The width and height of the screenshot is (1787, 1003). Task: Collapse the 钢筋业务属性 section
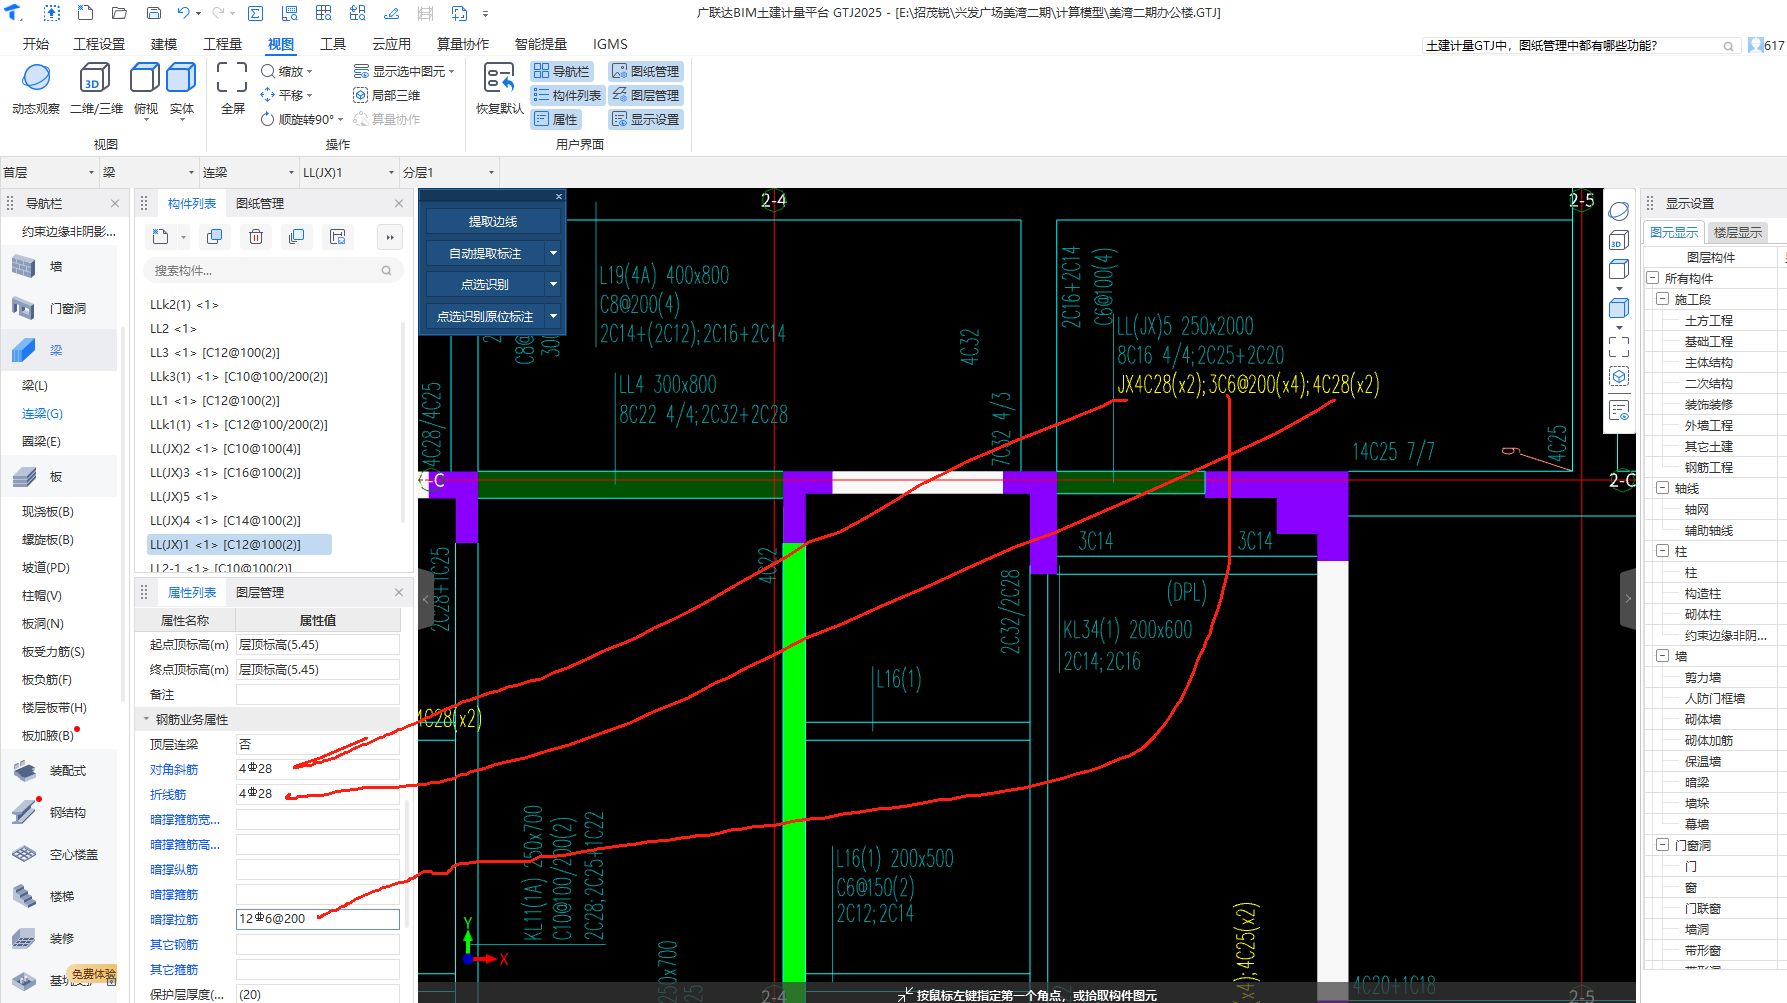(146, 719)
